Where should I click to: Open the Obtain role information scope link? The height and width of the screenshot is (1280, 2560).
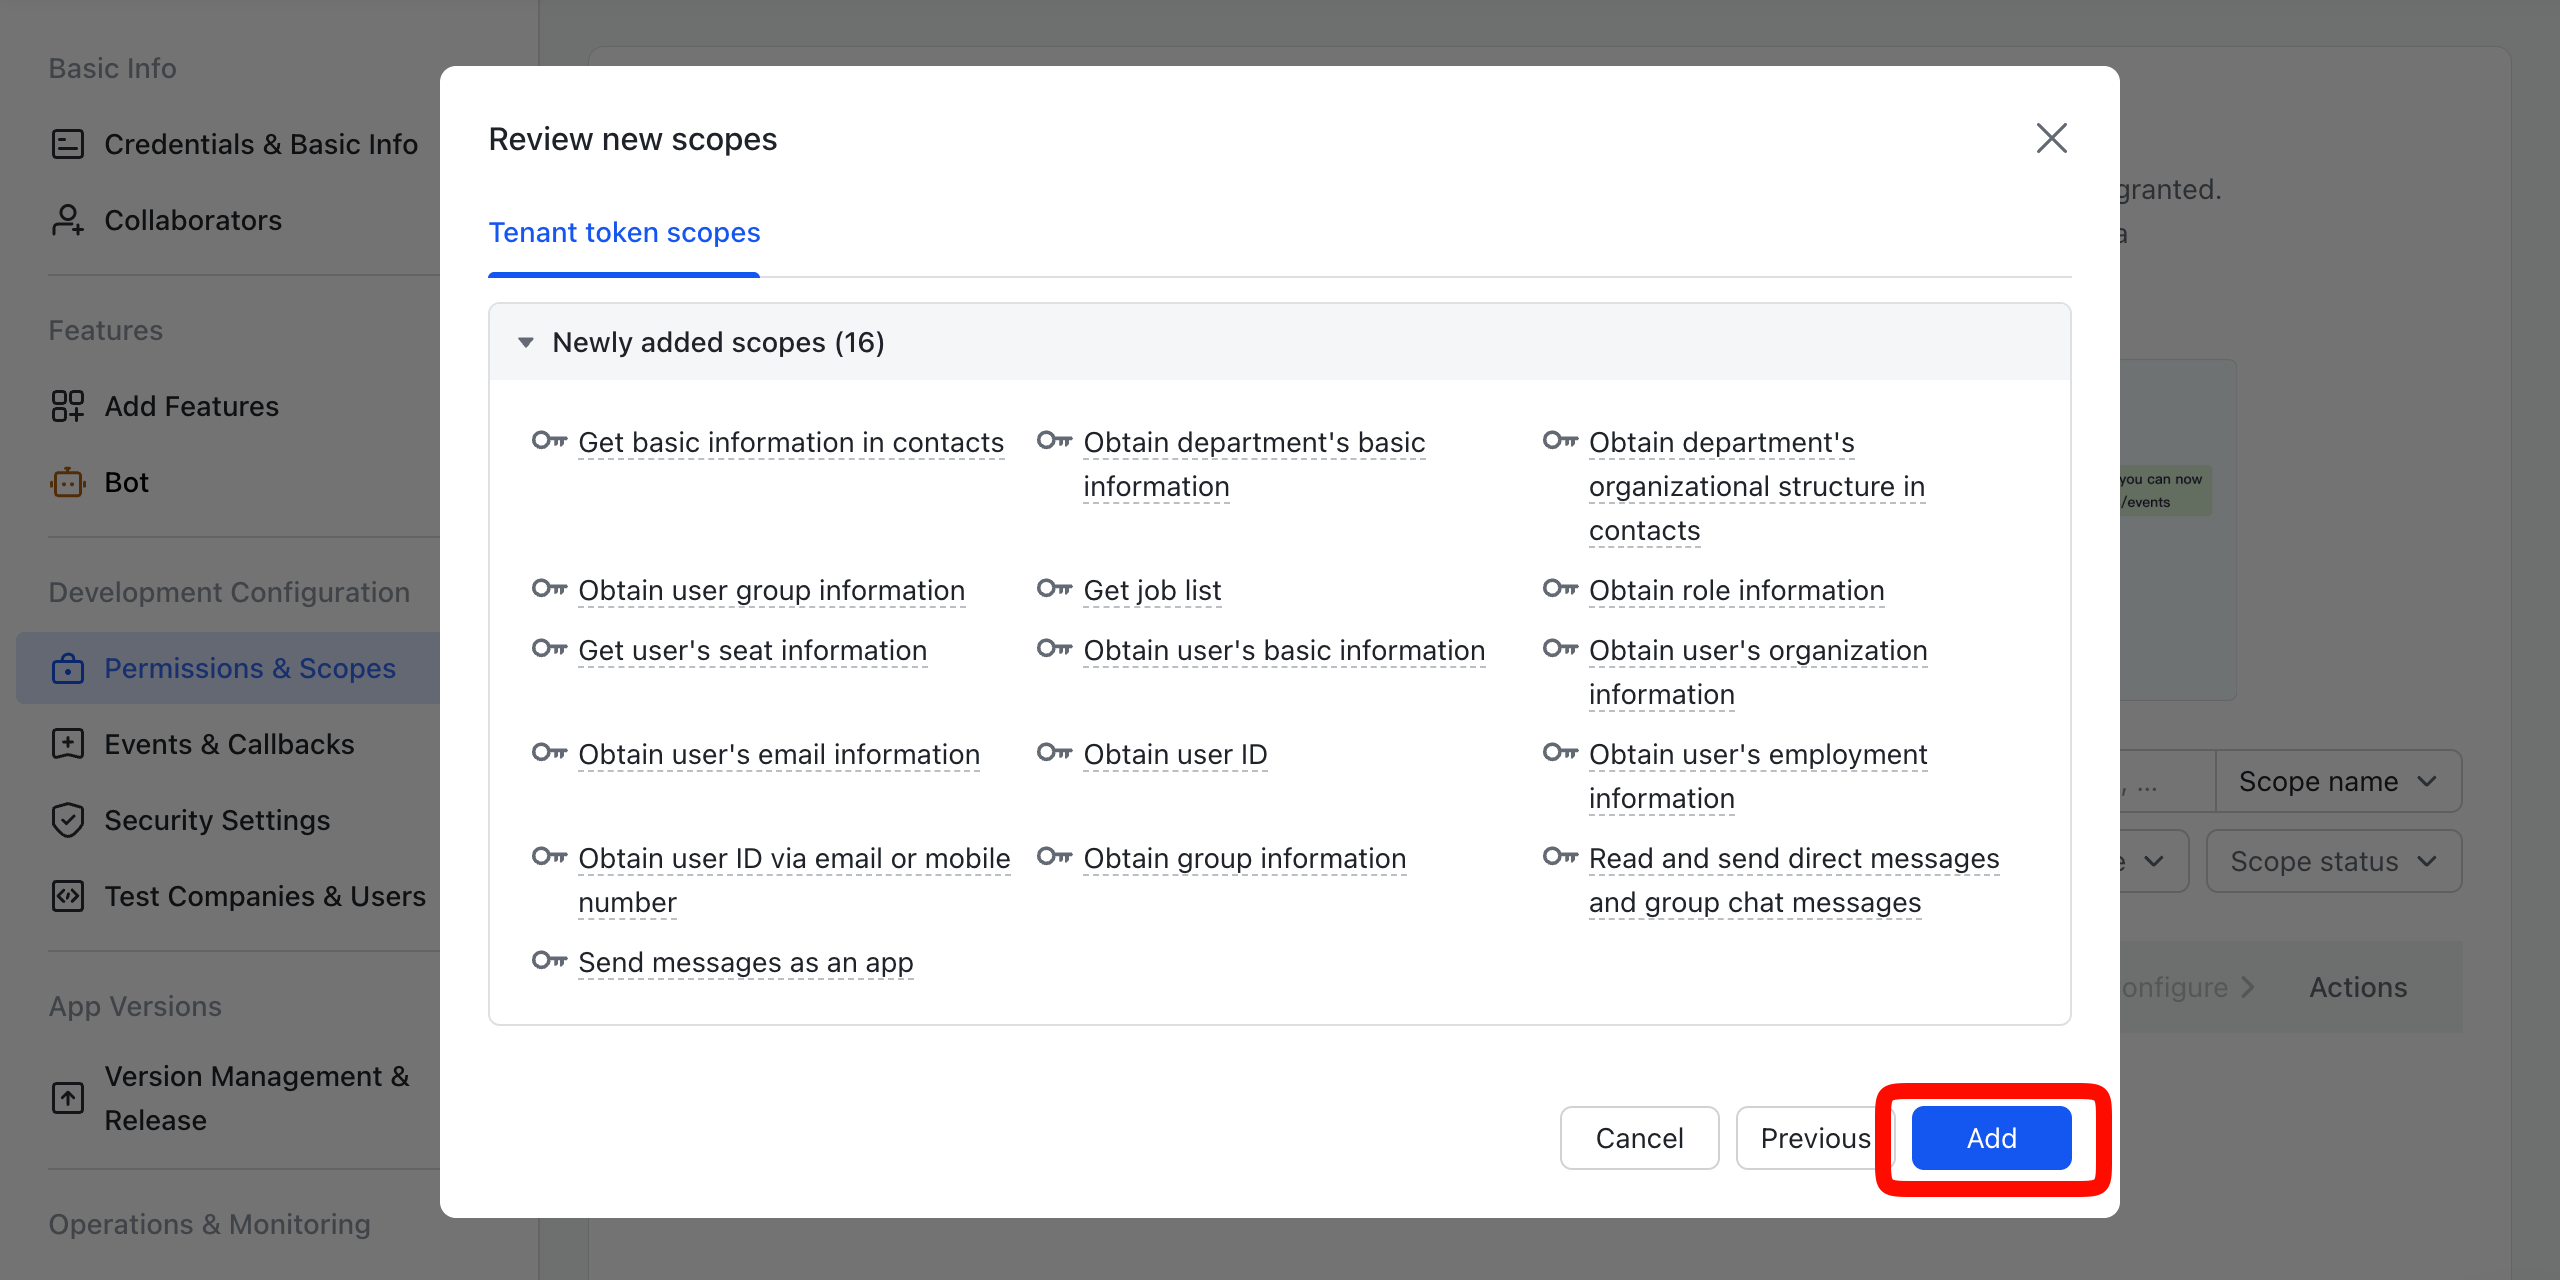1736,590
